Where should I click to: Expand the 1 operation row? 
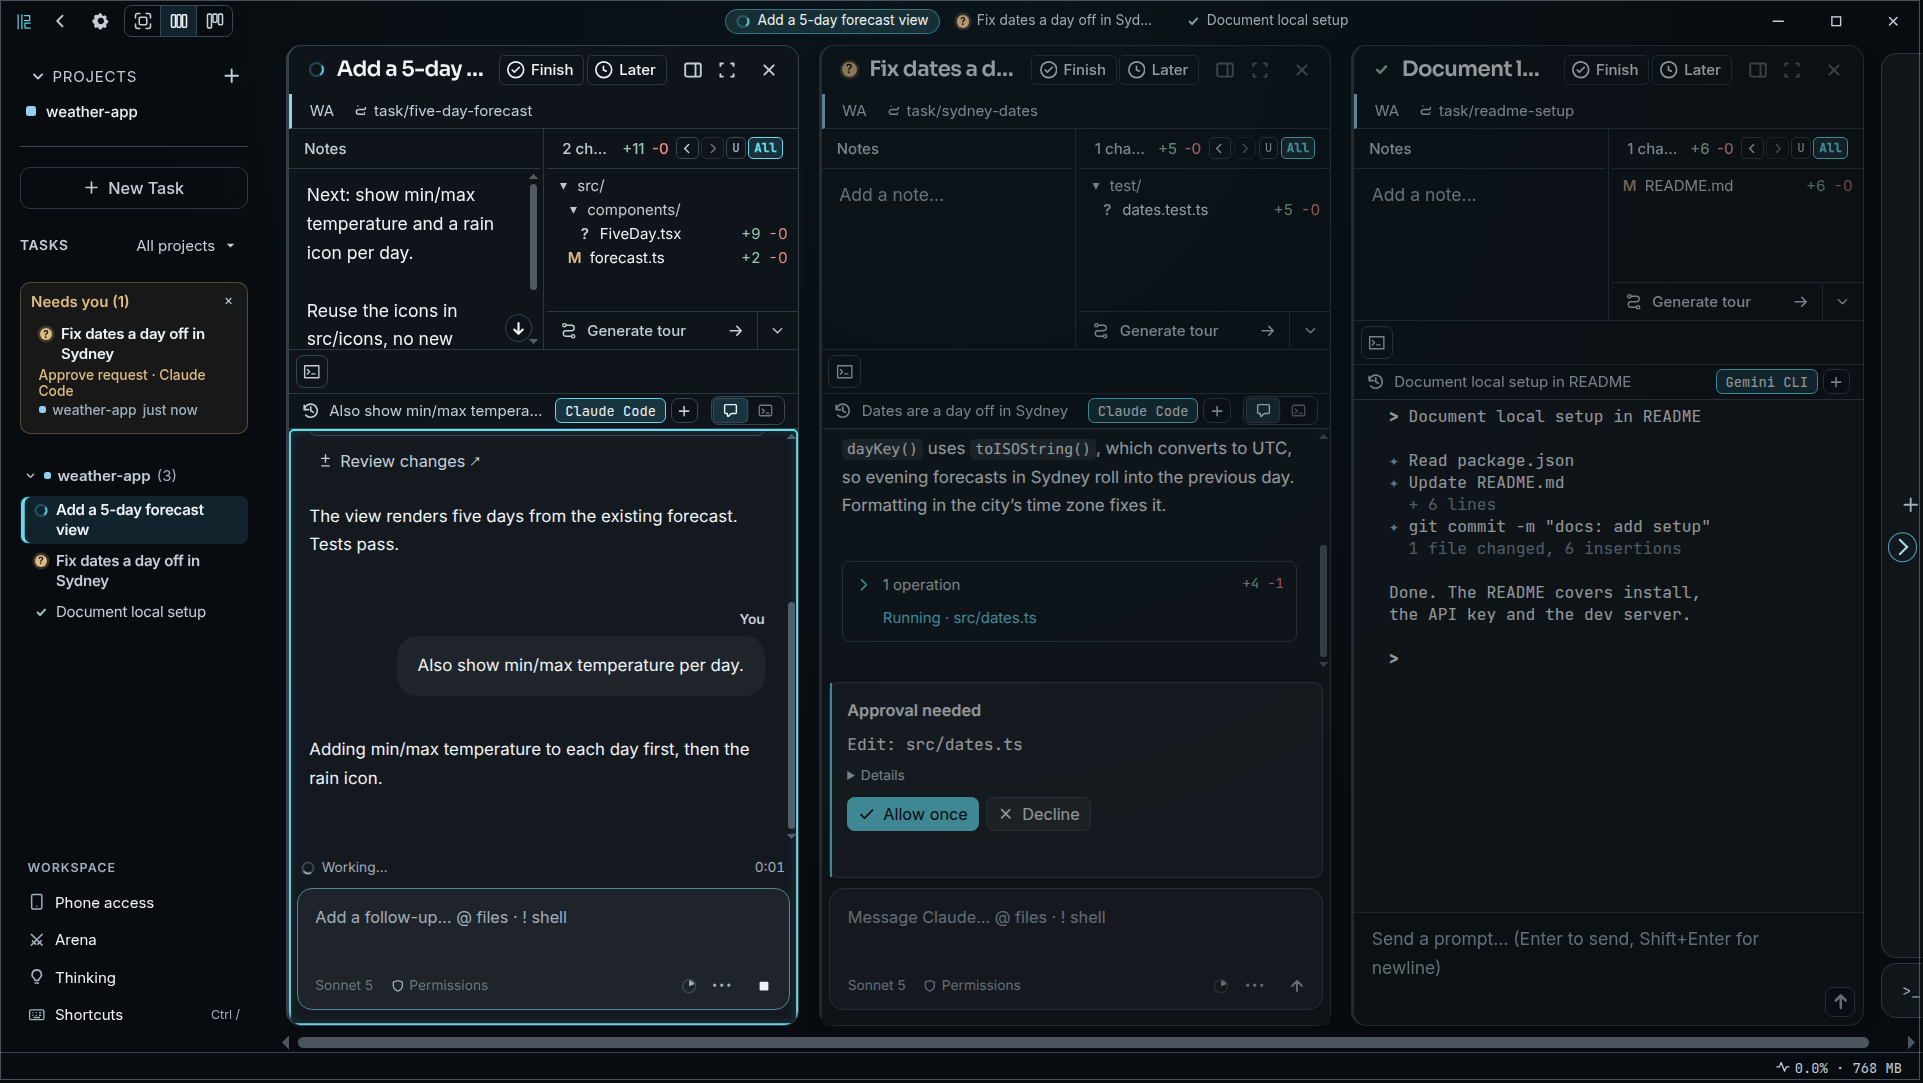tap(1069, 585)
